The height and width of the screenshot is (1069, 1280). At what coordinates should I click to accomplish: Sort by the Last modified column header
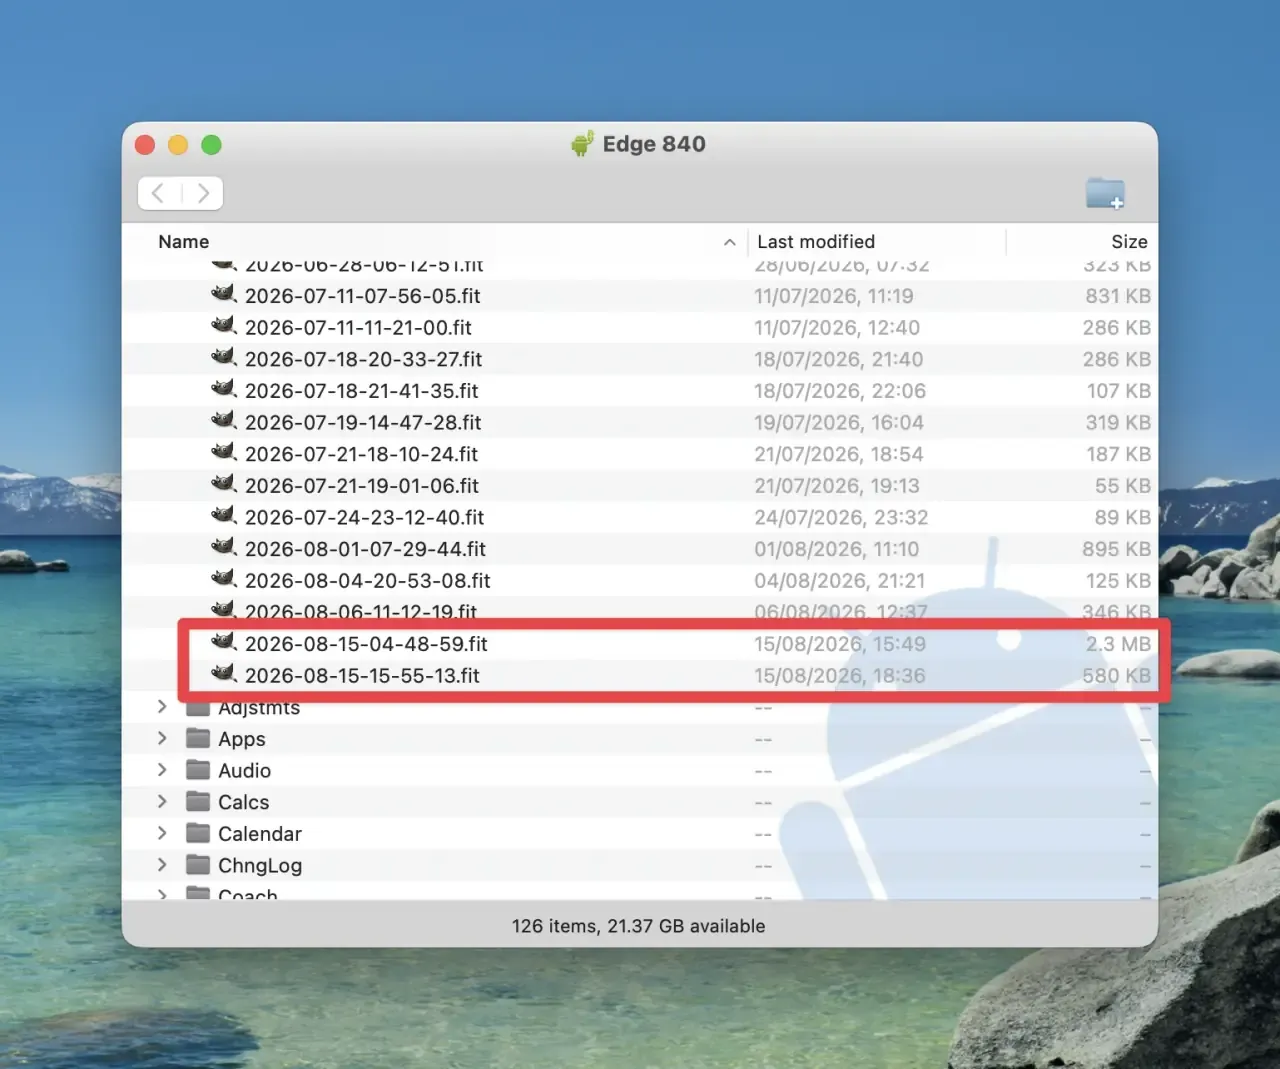tap(816, 242)
